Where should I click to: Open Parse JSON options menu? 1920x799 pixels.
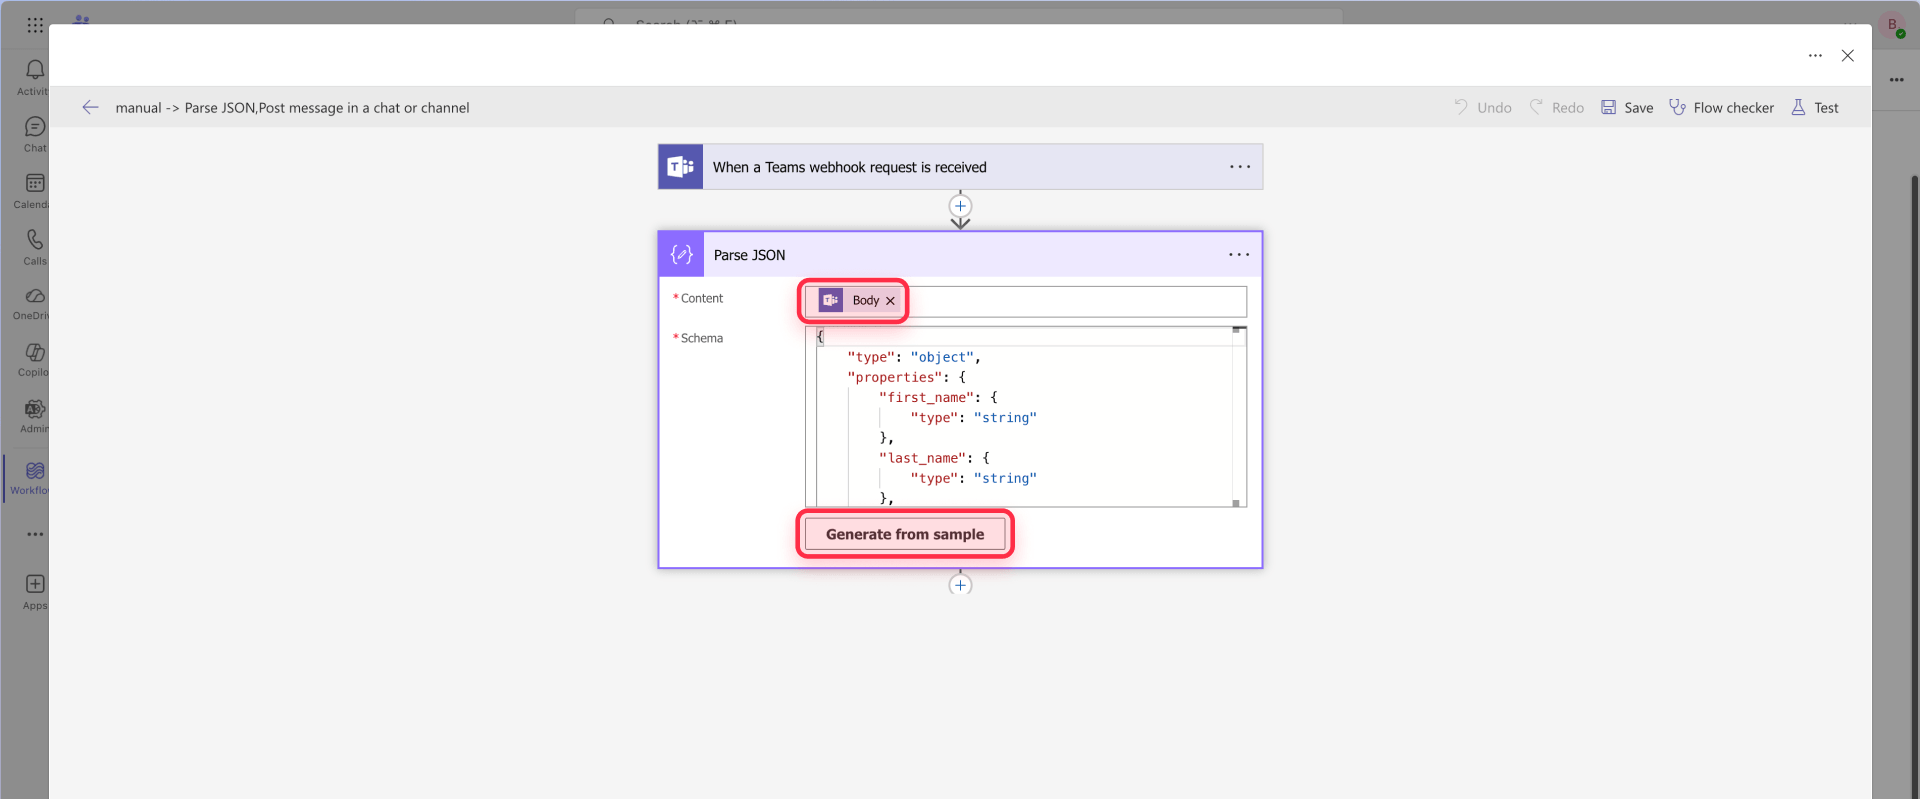click(1239, 255)
